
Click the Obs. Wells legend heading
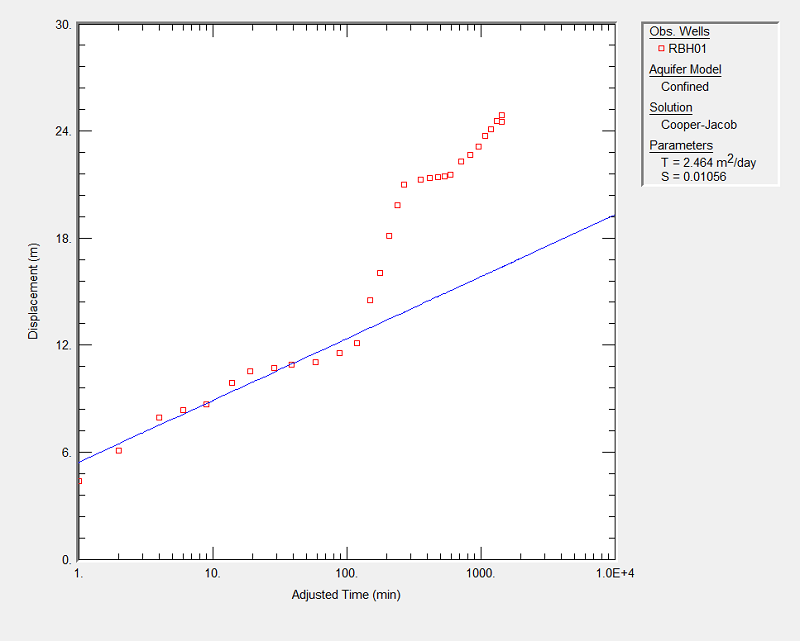click(679, 31)
